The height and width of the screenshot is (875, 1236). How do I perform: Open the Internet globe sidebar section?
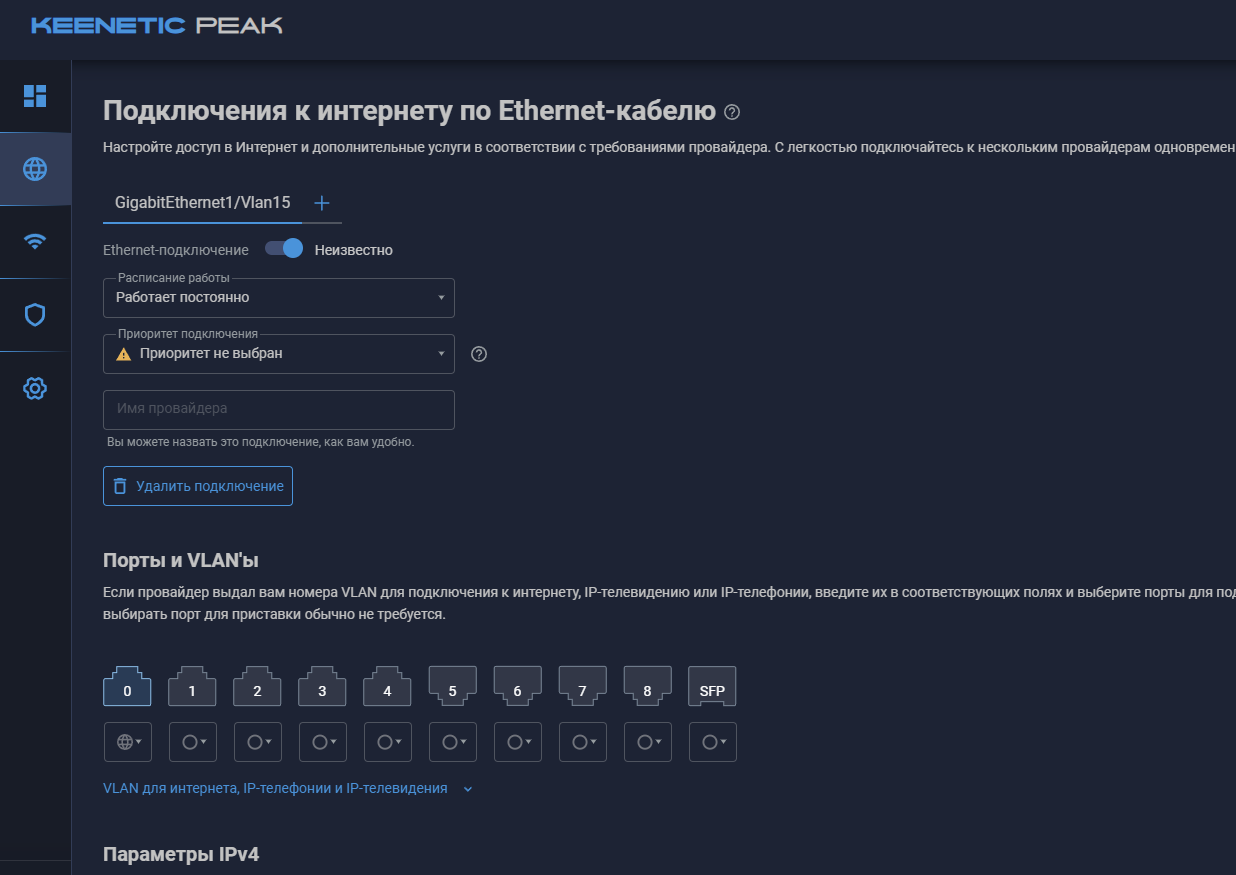click(x=35, y=169)
